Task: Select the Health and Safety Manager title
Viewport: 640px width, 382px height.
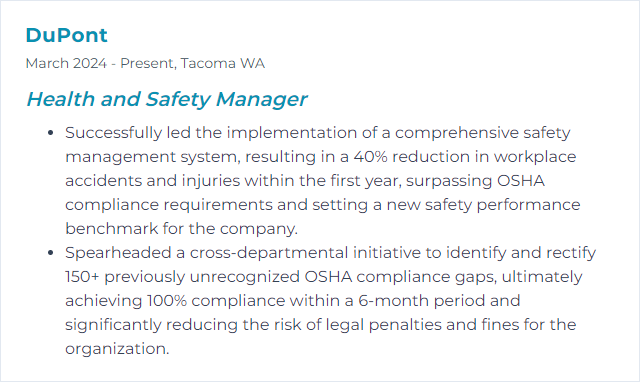Action: pyautogui.click(x=167, y=99)
